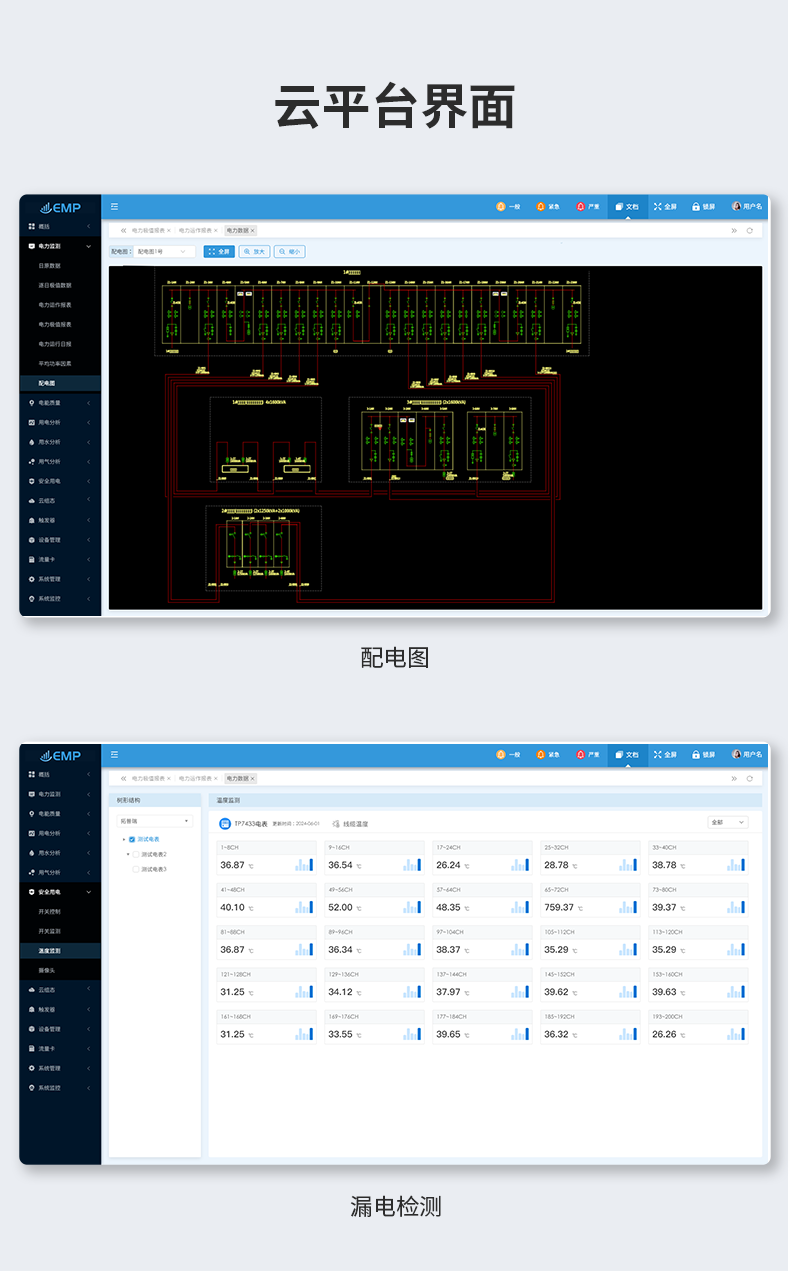The image size is (790, 1271).
Task: Open 严重 alarm icon in bottom screen
Action: (x=580, y=754)
